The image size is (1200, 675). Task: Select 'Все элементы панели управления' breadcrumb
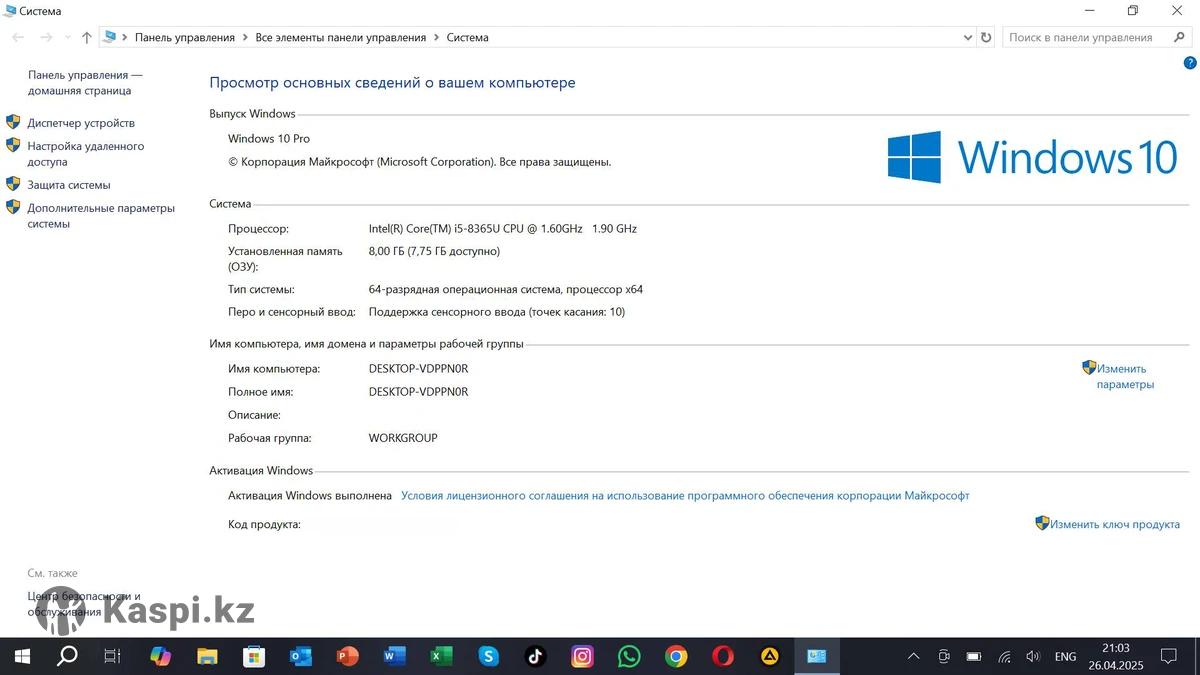pos(341,37)
